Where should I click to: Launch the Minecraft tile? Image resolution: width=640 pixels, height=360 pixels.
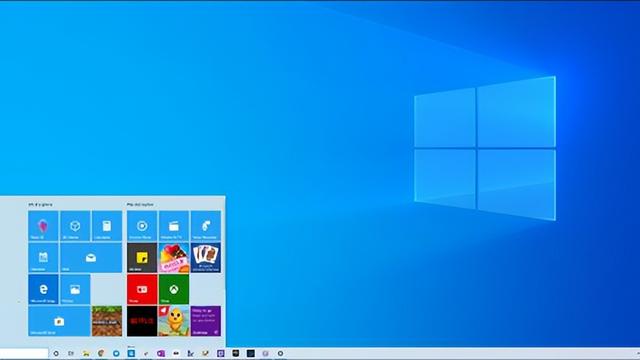click(x=107, y=321)
